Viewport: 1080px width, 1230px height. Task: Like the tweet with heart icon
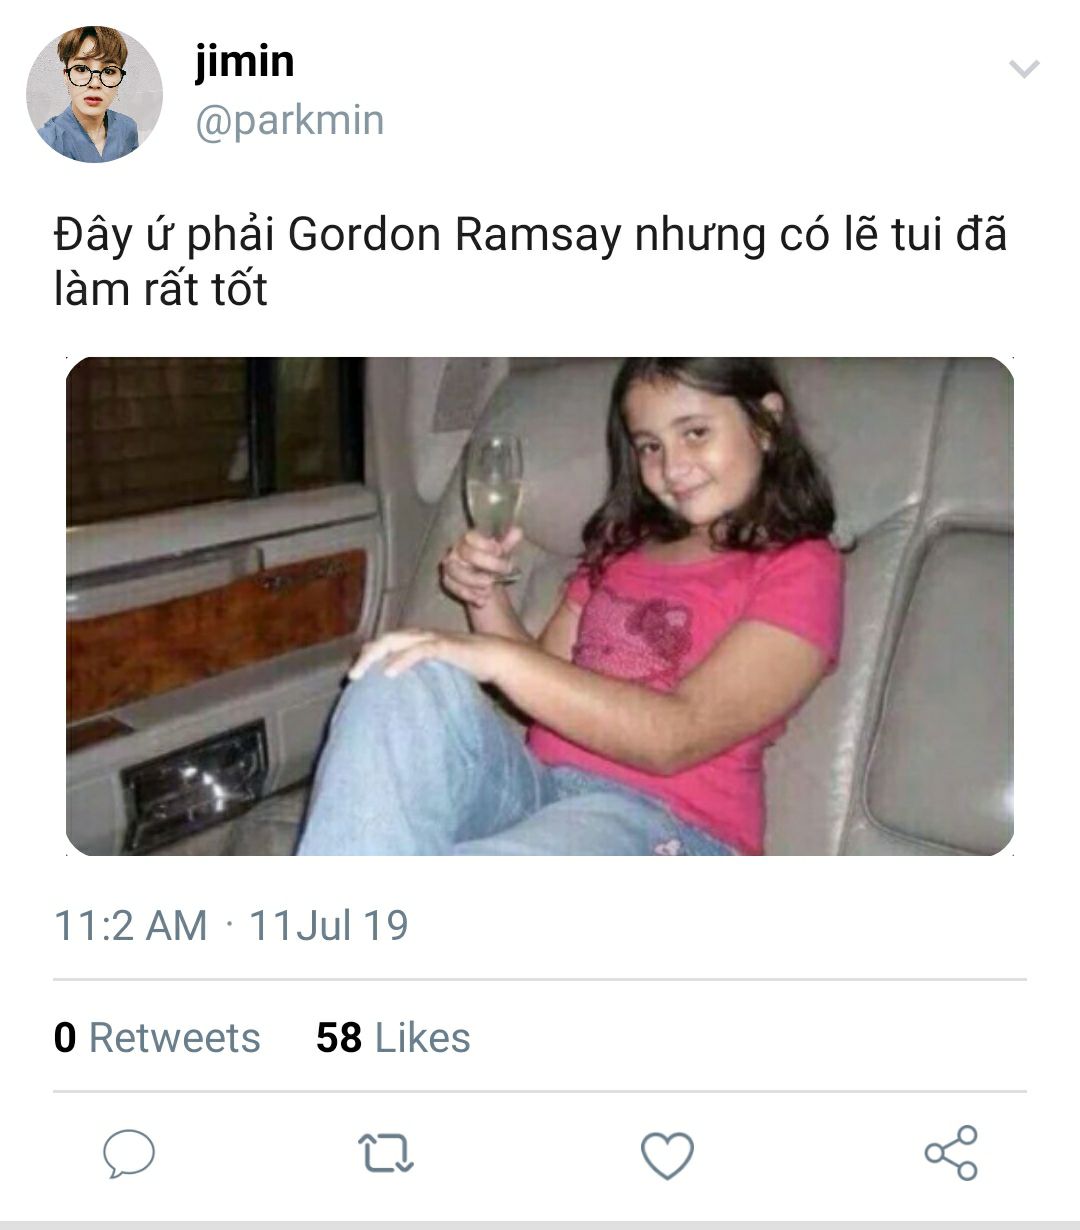[x=667, y=1155]
